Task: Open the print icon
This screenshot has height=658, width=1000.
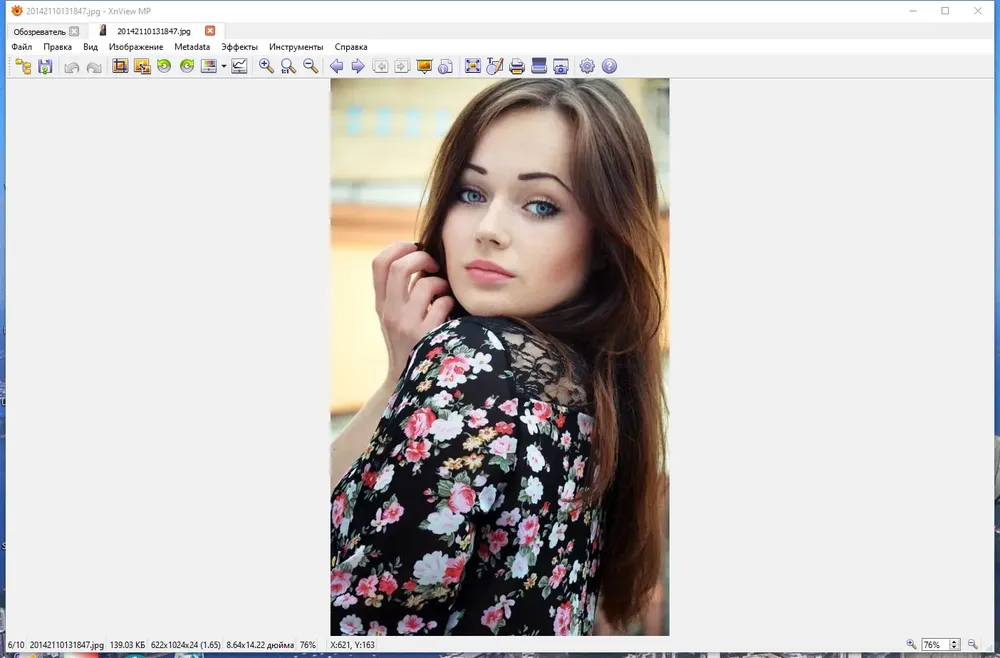Action: pos(517,66)
